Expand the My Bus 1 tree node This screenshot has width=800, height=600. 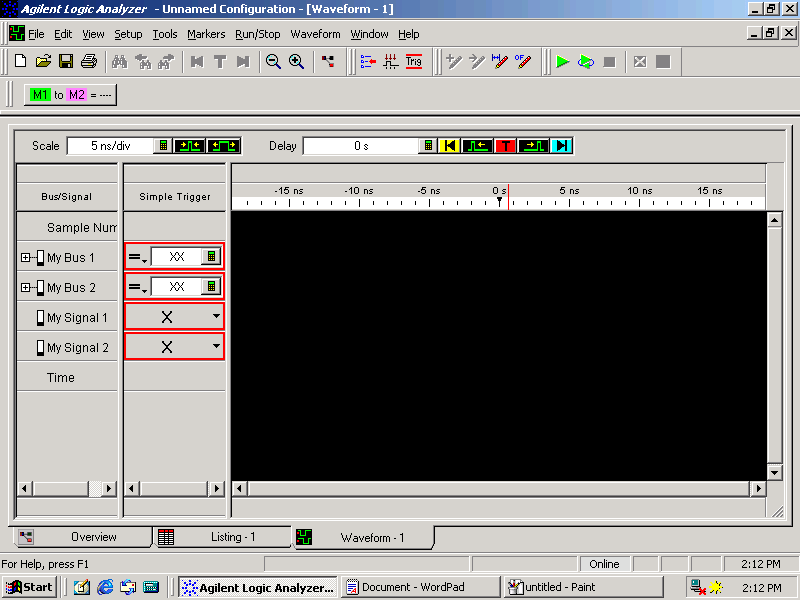coord(25,258)
